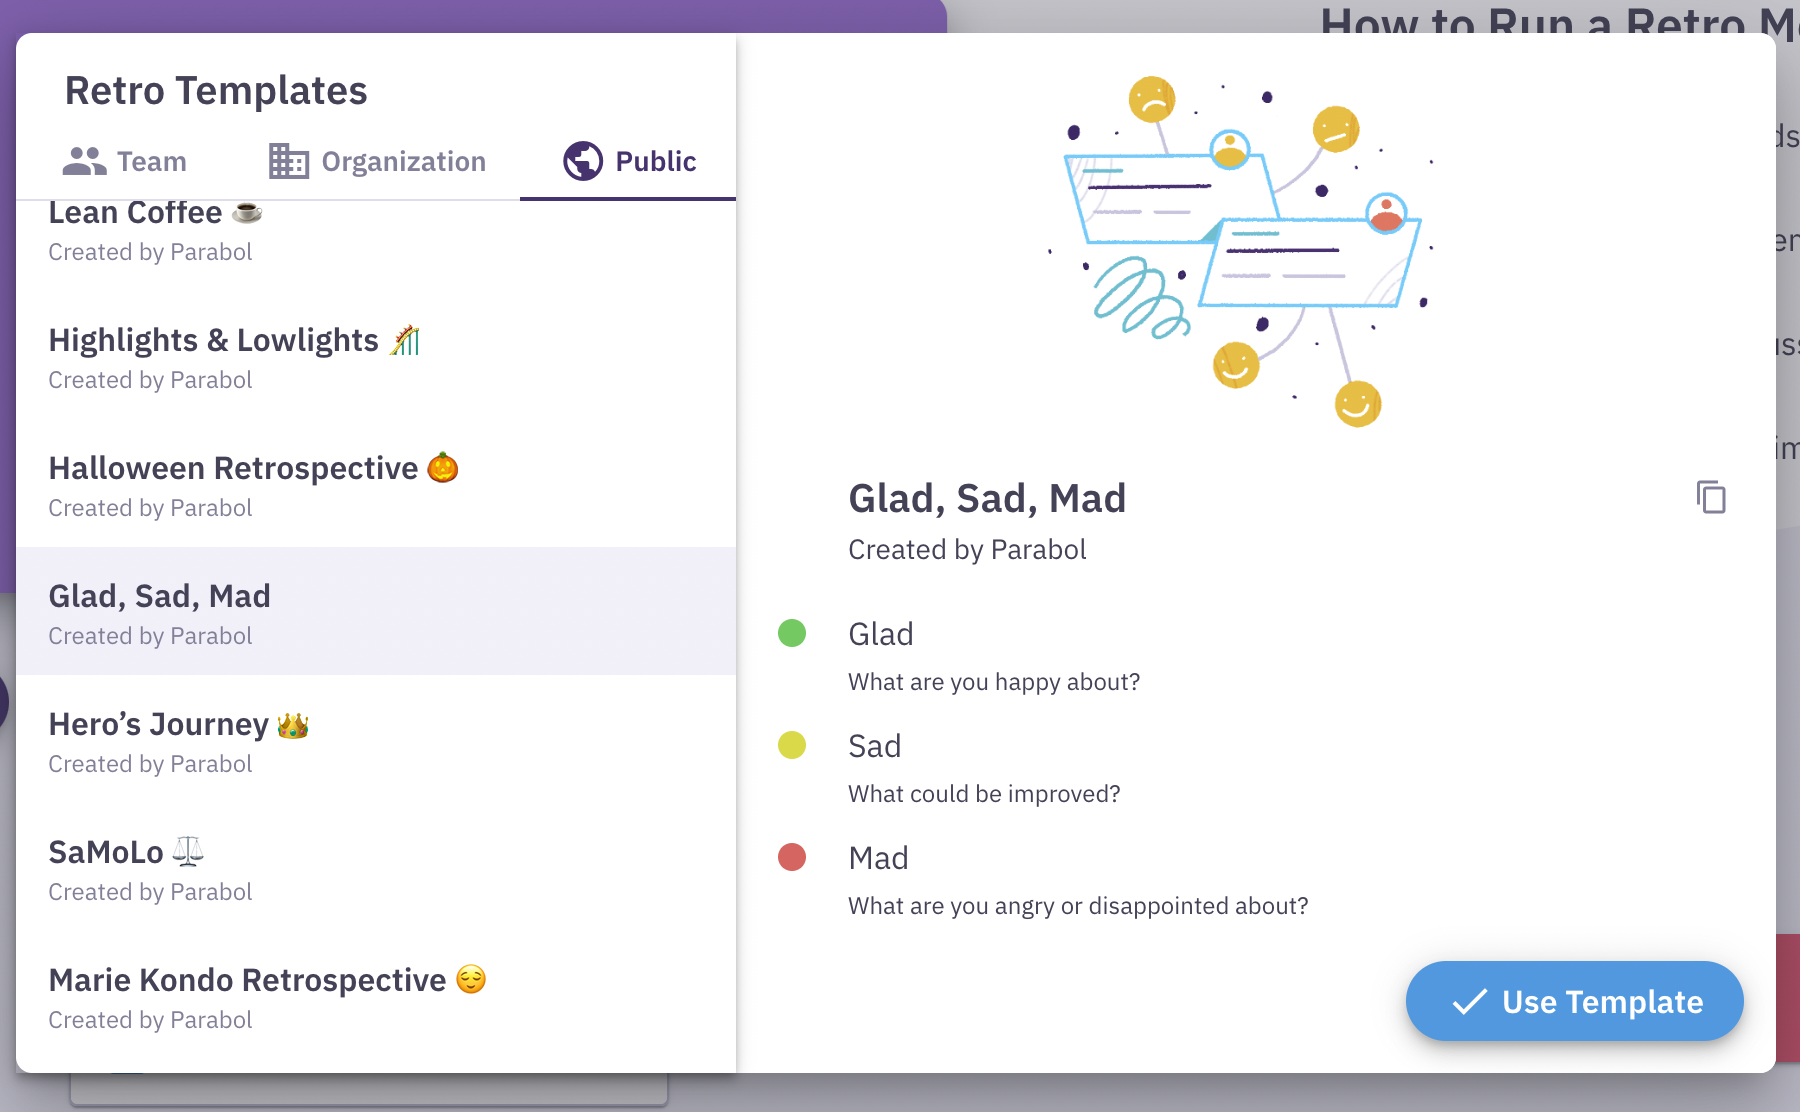Viewport: 1800px width, 1112px height.
Task: Click the yellow Sad color dot
Action: 793,745
